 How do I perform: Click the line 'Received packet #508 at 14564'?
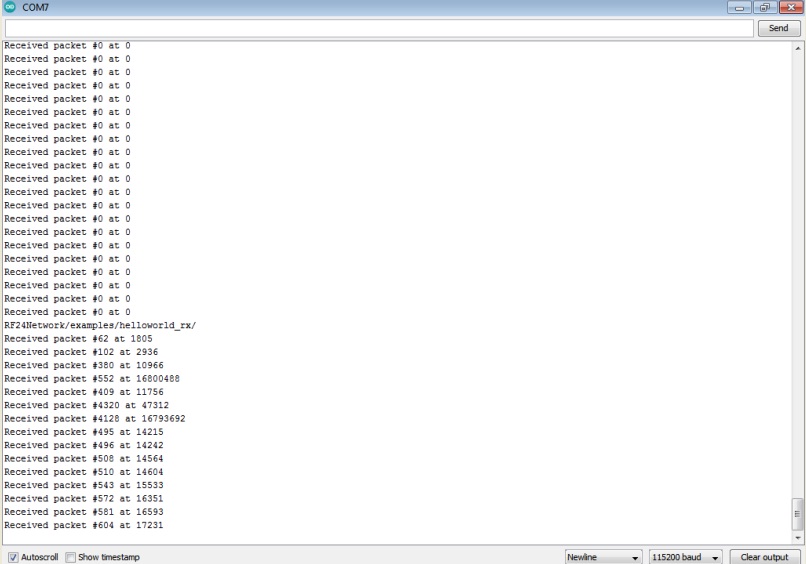(84, 459)
